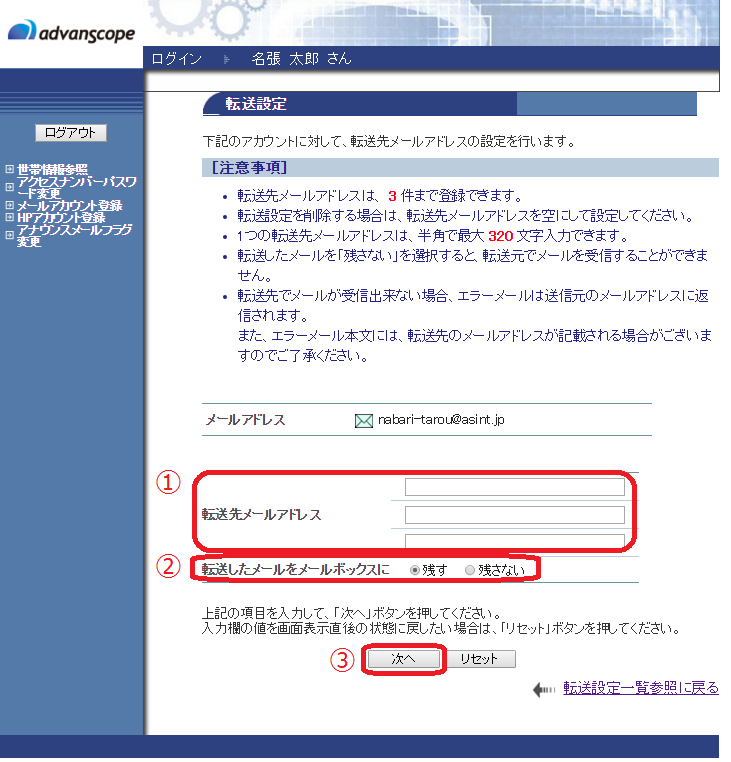Screen dimensions: 731x762
Task: Click the plus icon beside アクセスナンバーパスワード変更
Action: [9, 187]
